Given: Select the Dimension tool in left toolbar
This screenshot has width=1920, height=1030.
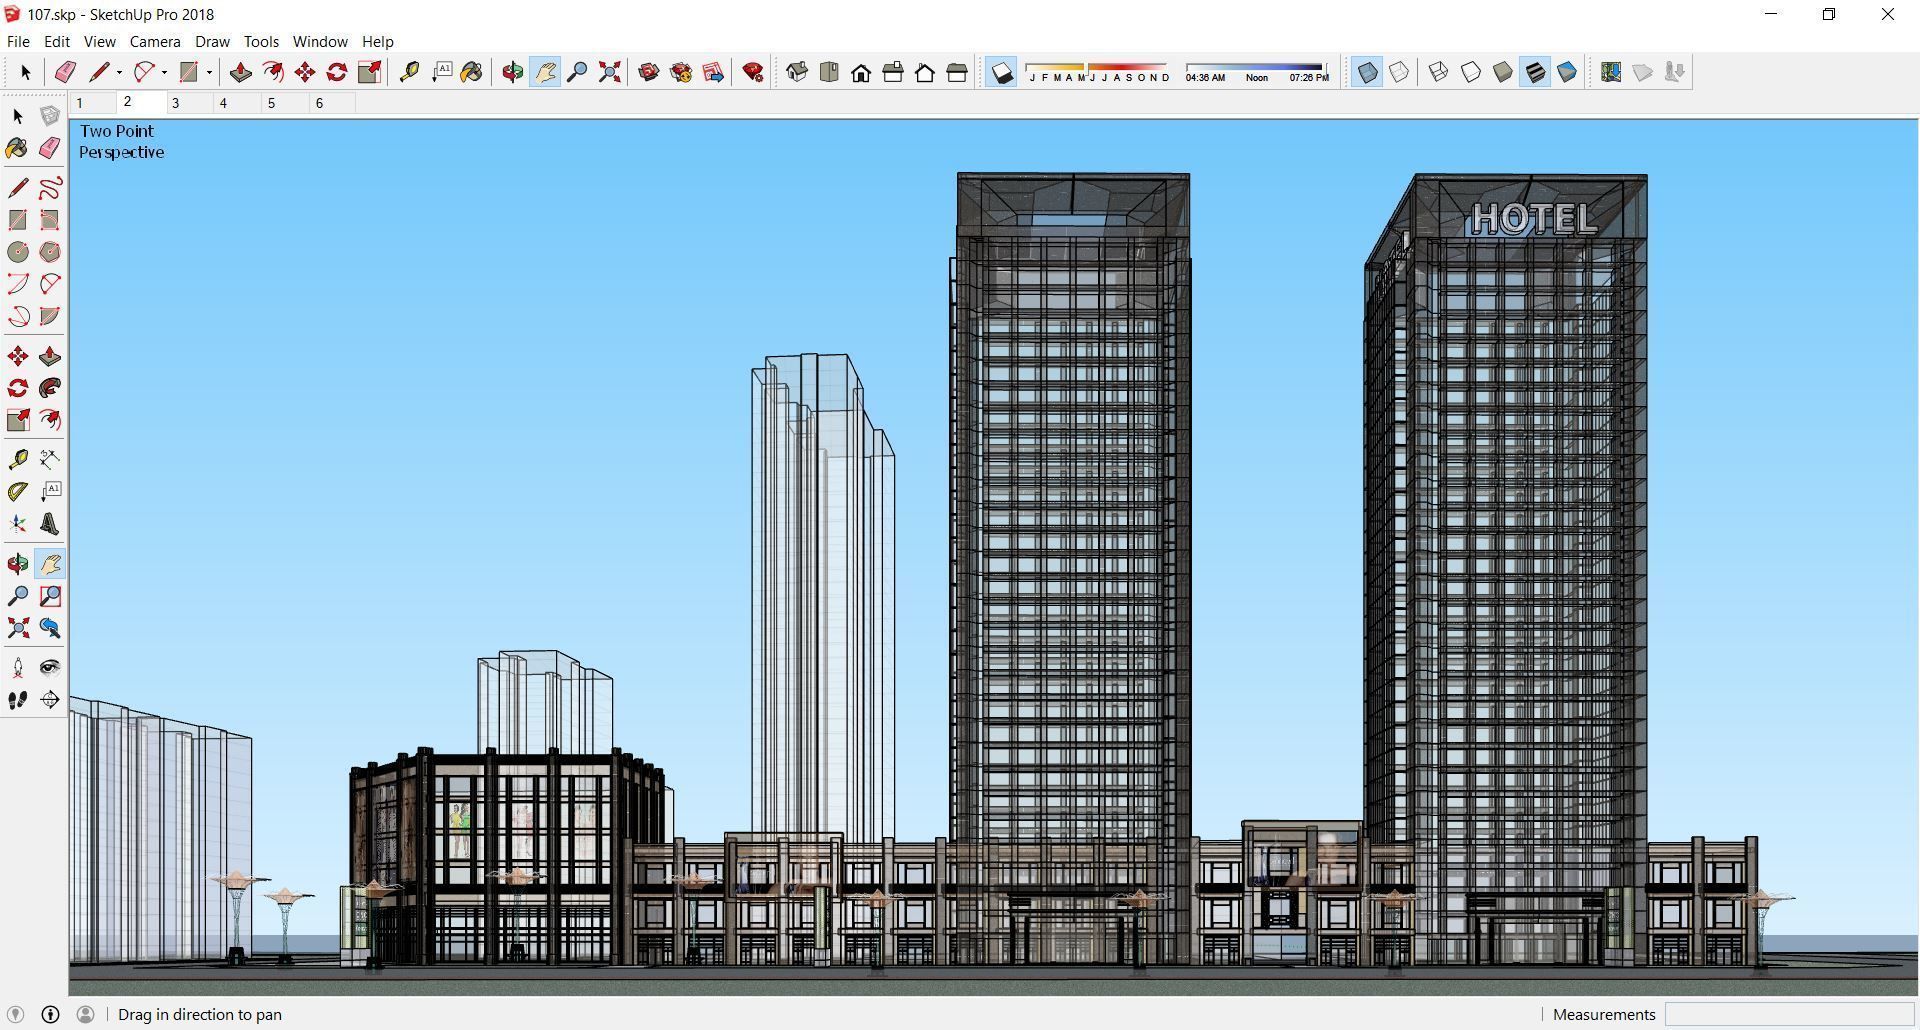Looking at the screenshot, I should [50, 460].
